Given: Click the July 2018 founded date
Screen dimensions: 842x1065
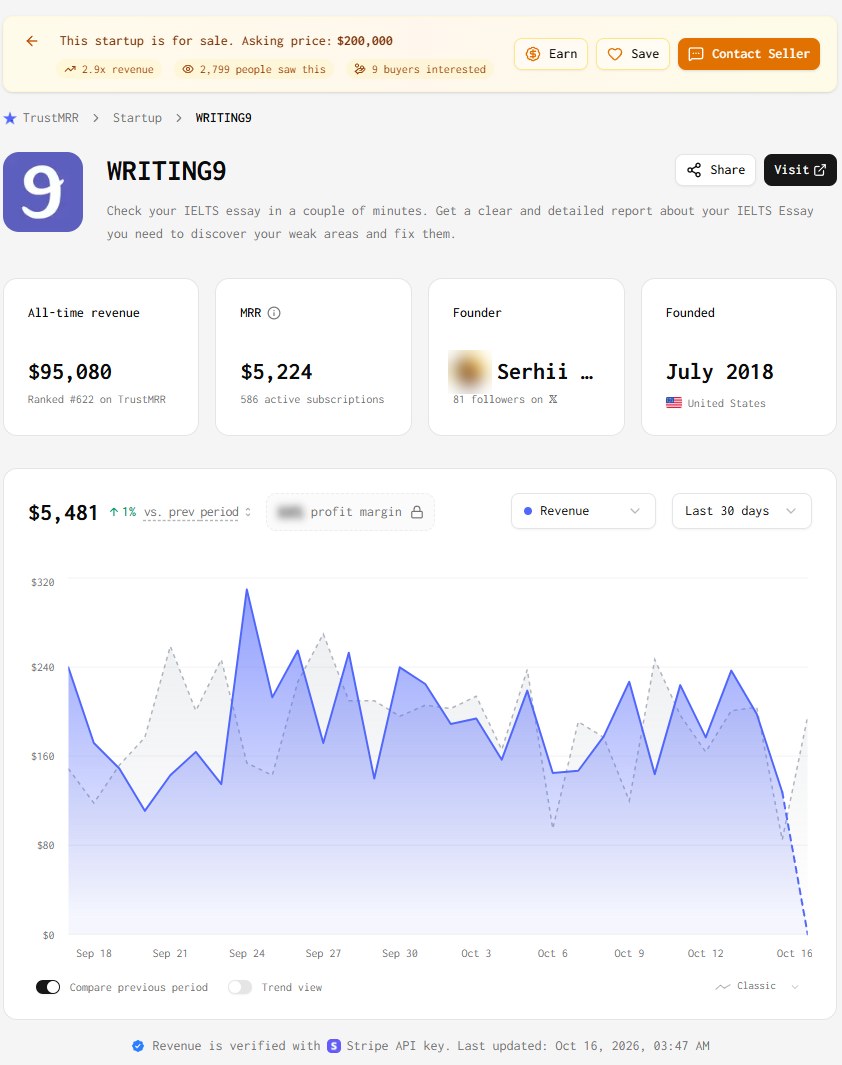Looking at the screenshot, I should (720, 372).
